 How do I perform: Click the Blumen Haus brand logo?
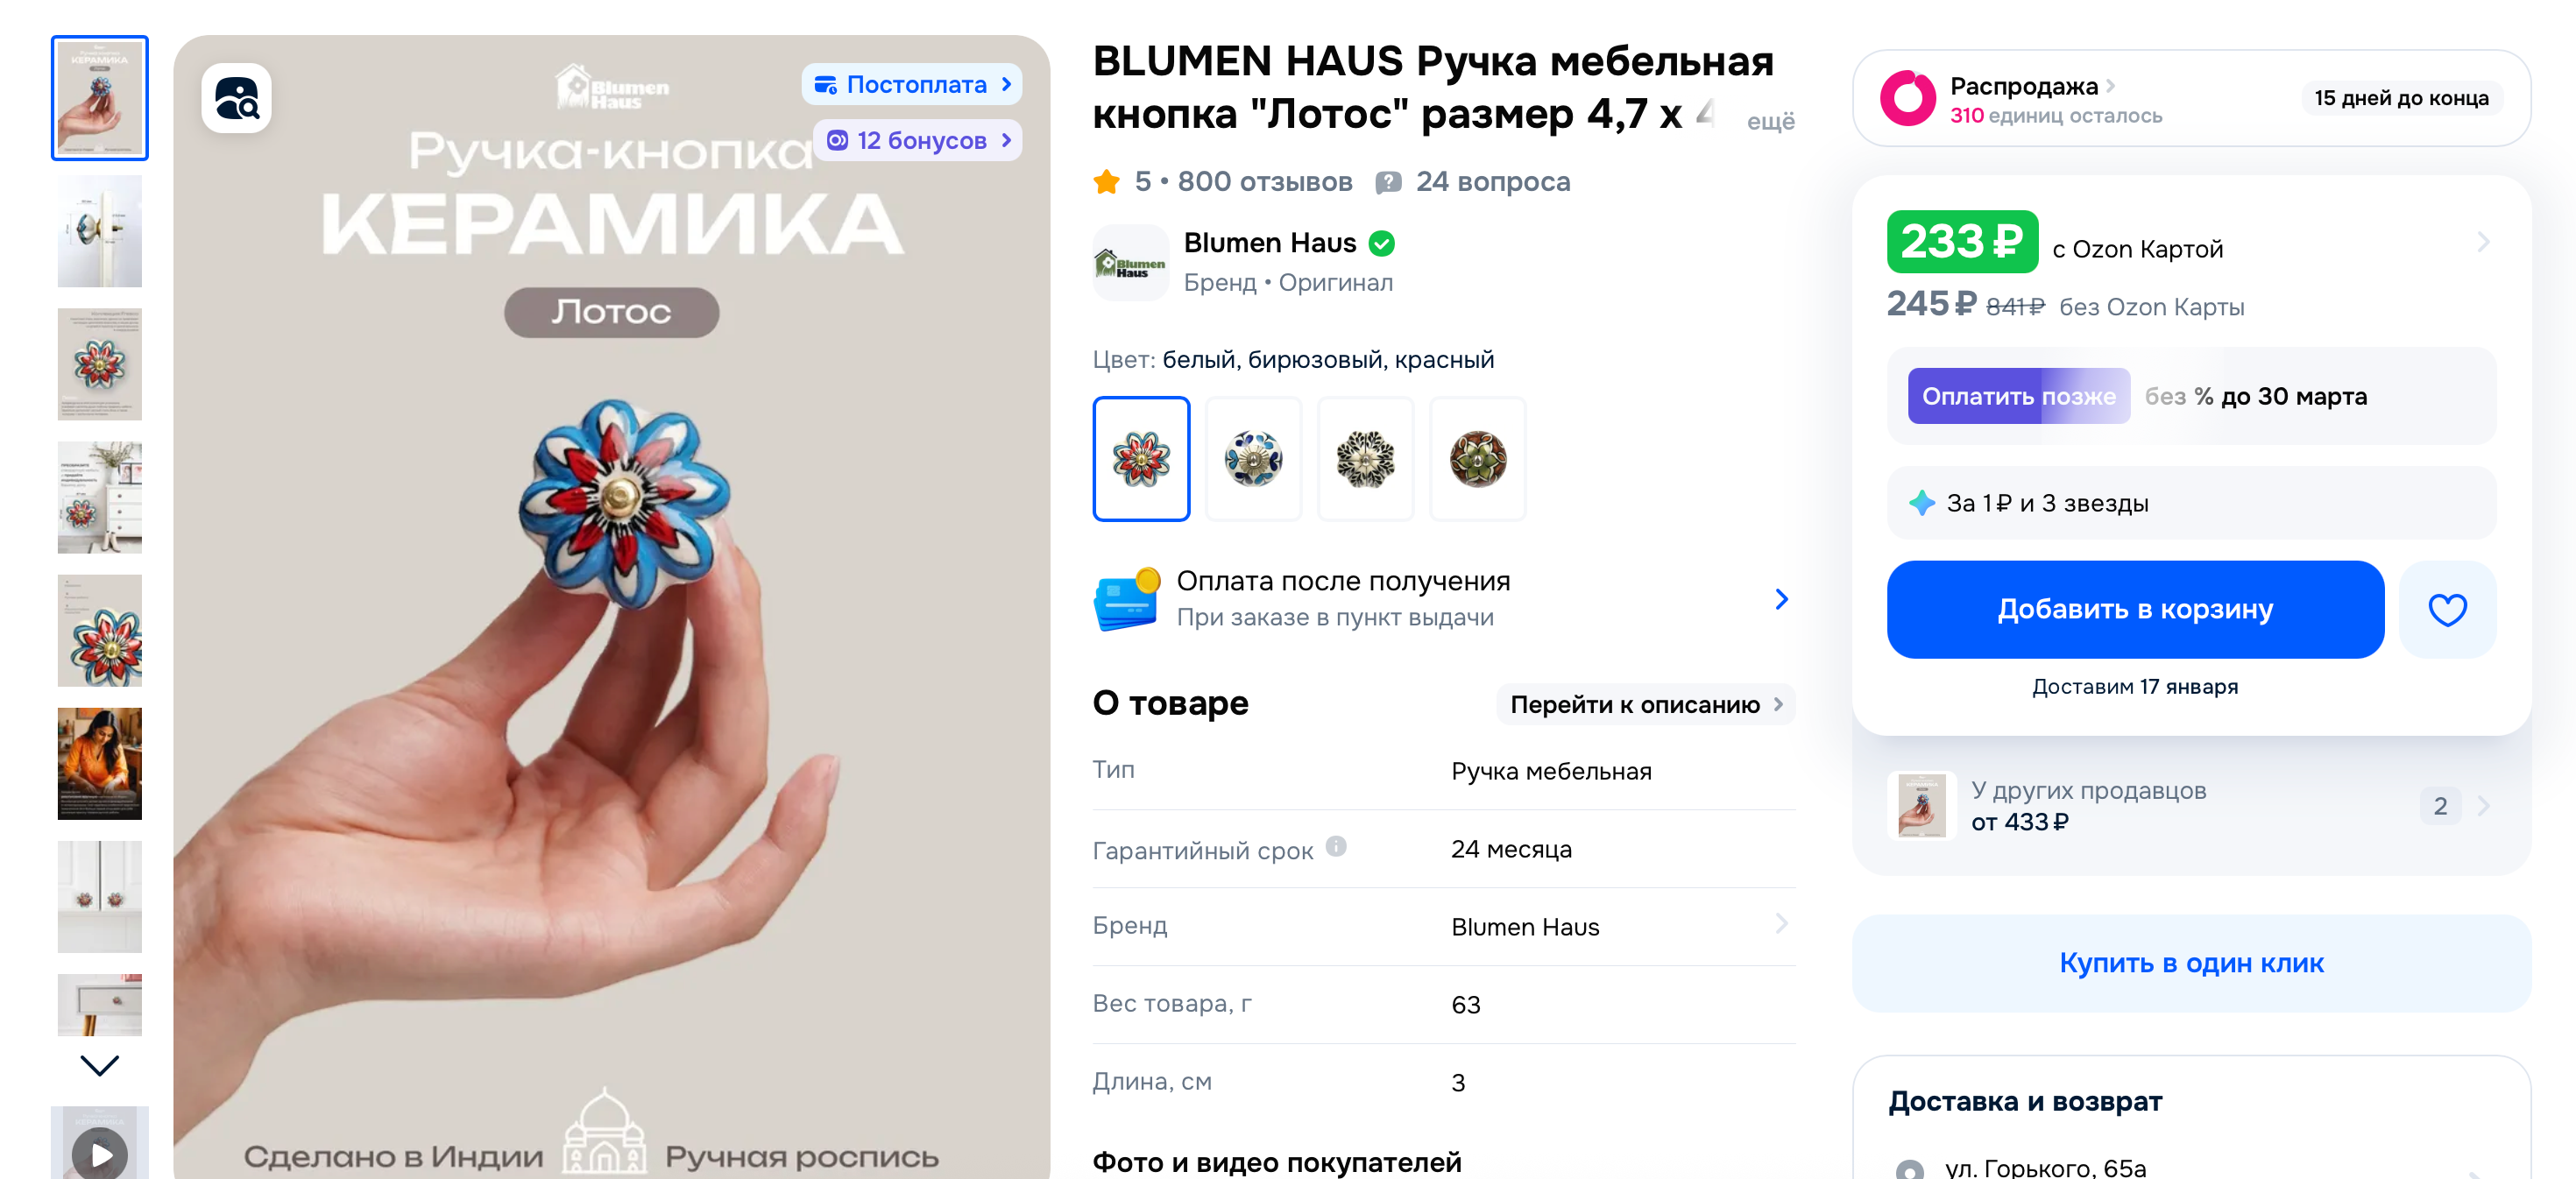pyautogui.click(x=1130, y=263)
